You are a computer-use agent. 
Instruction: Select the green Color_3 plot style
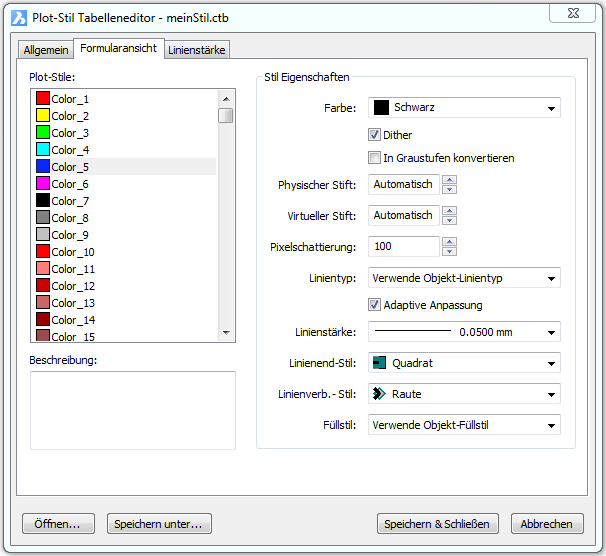[70, 133]
